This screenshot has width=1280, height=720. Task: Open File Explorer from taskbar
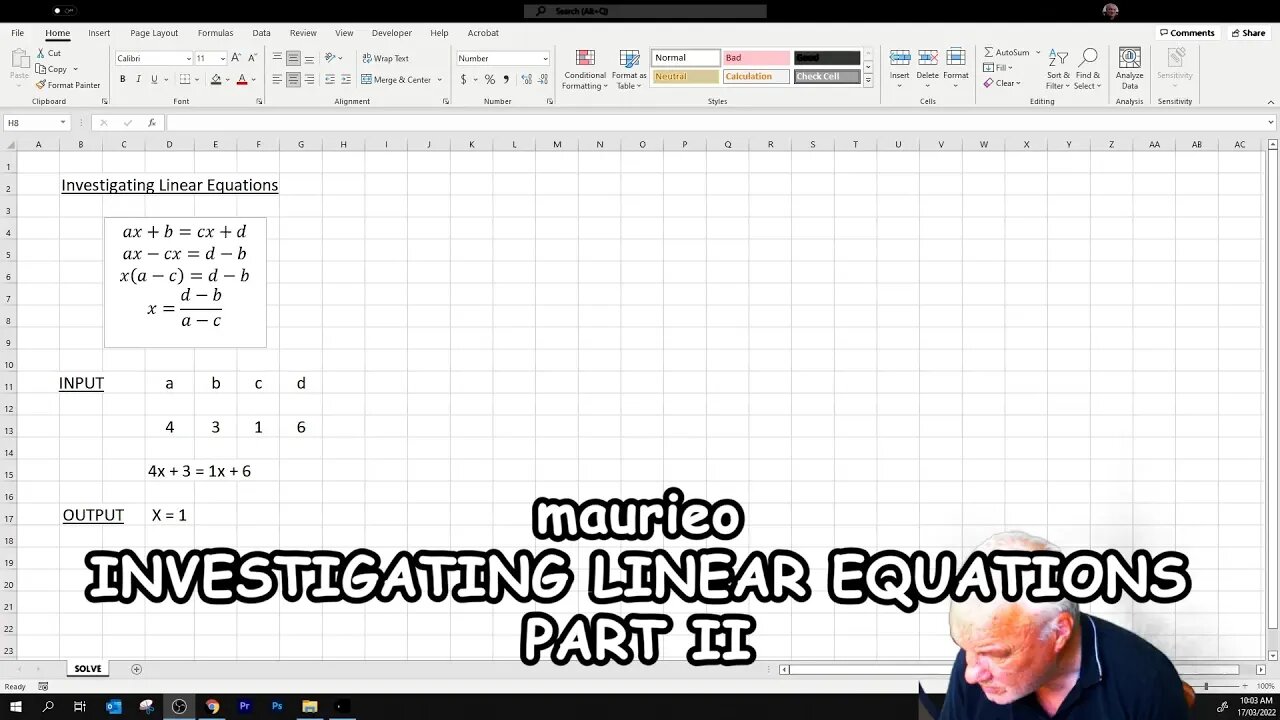309,706
